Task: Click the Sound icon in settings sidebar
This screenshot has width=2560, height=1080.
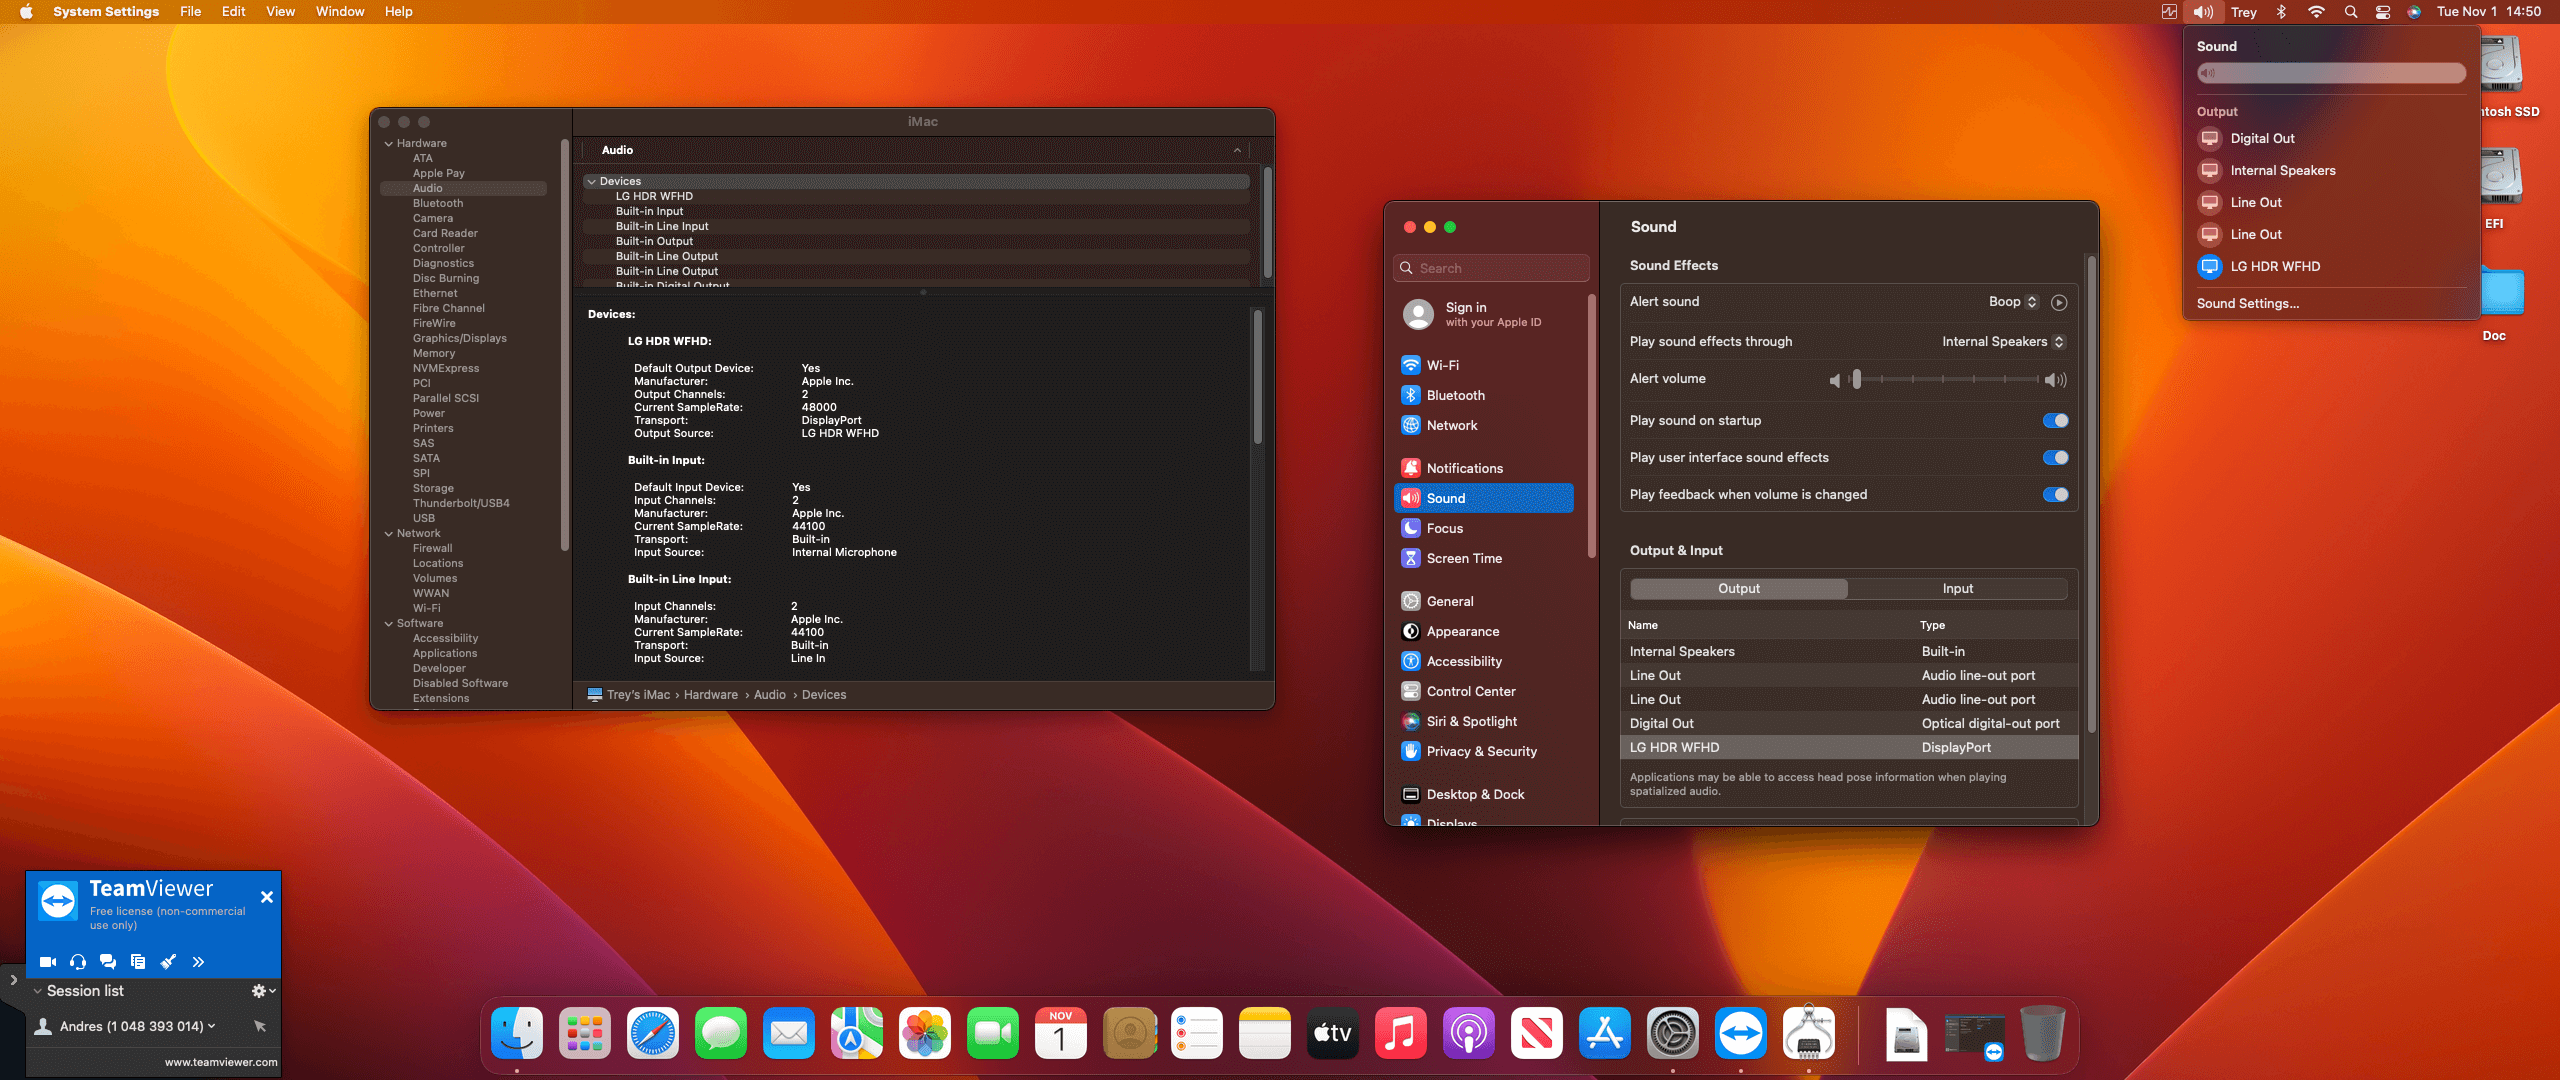Action: point(1411,498)
